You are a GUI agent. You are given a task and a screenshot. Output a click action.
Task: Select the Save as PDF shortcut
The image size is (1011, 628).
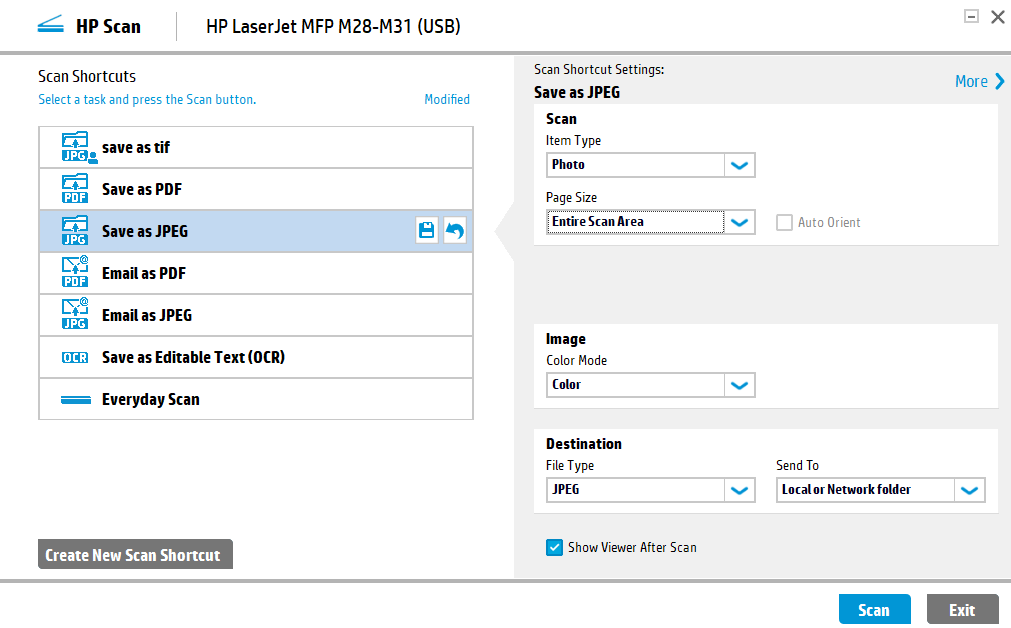256,189
